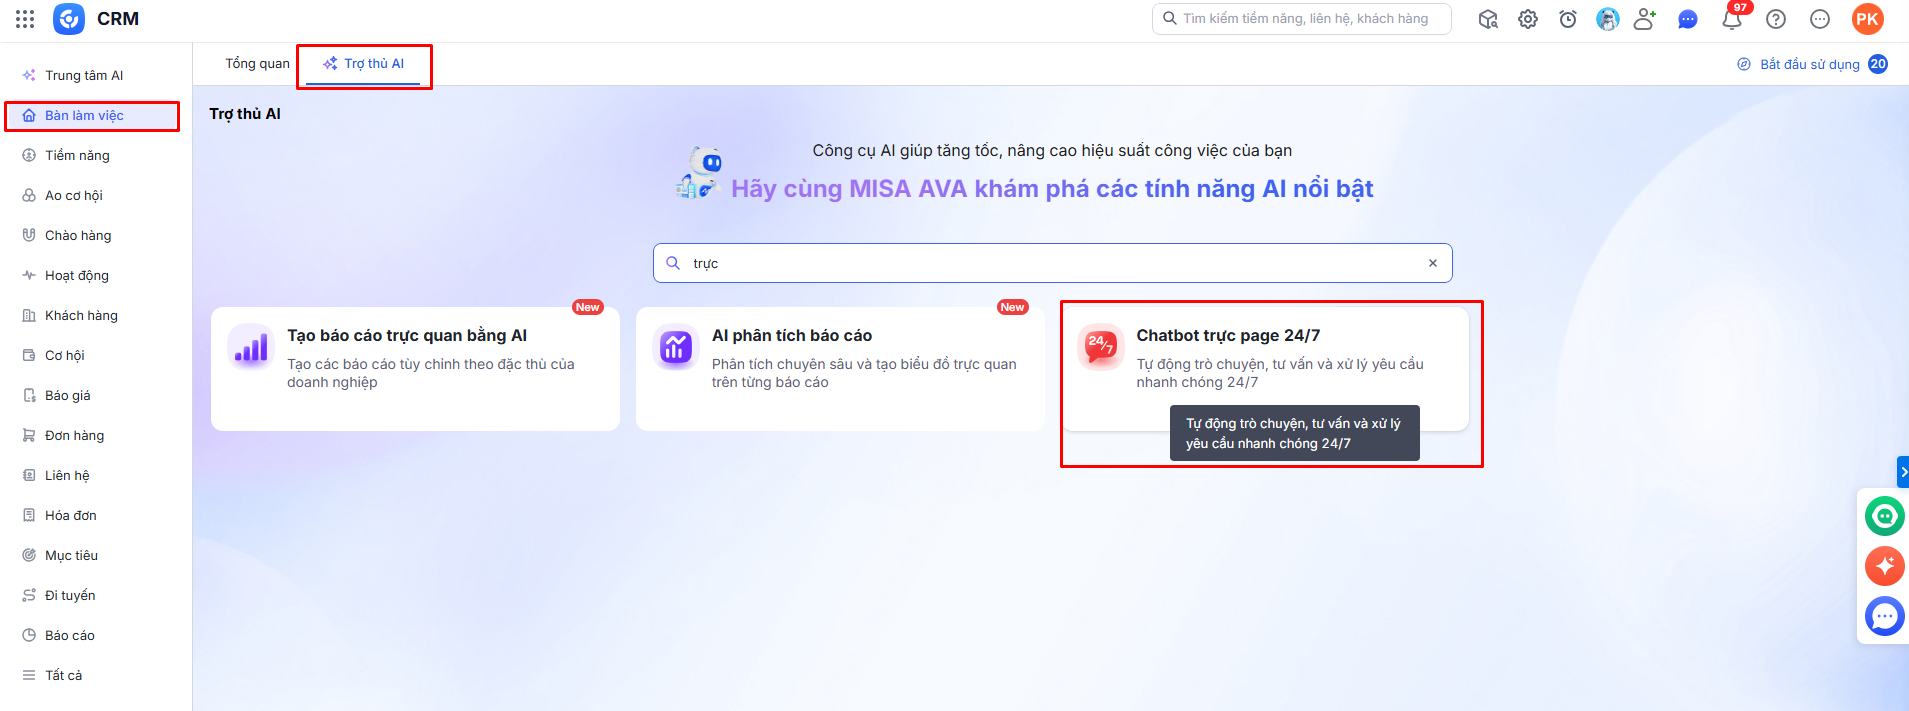1909x711 pixels.
Task: Open Khách hàng in sidebar
Action: coord(96,315)
